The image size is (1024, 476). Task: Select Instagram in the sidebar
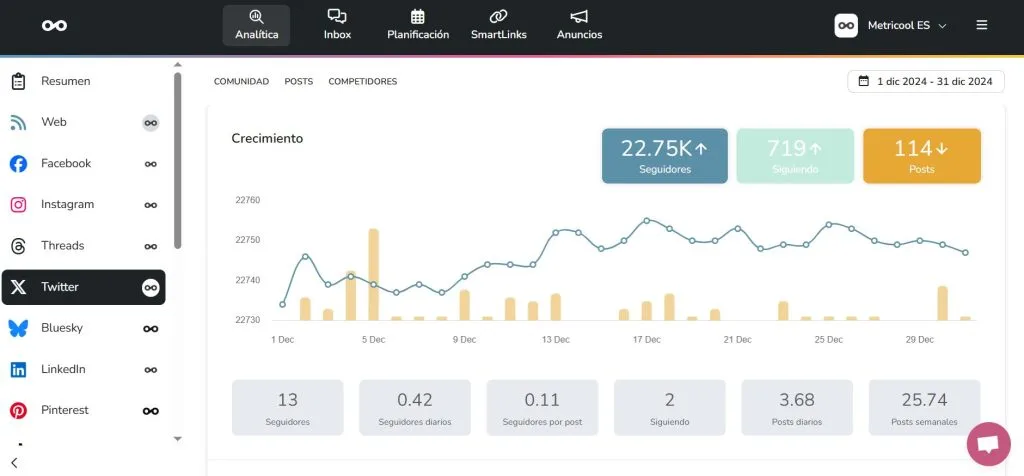pyautogui.click(x=67, y=204)
